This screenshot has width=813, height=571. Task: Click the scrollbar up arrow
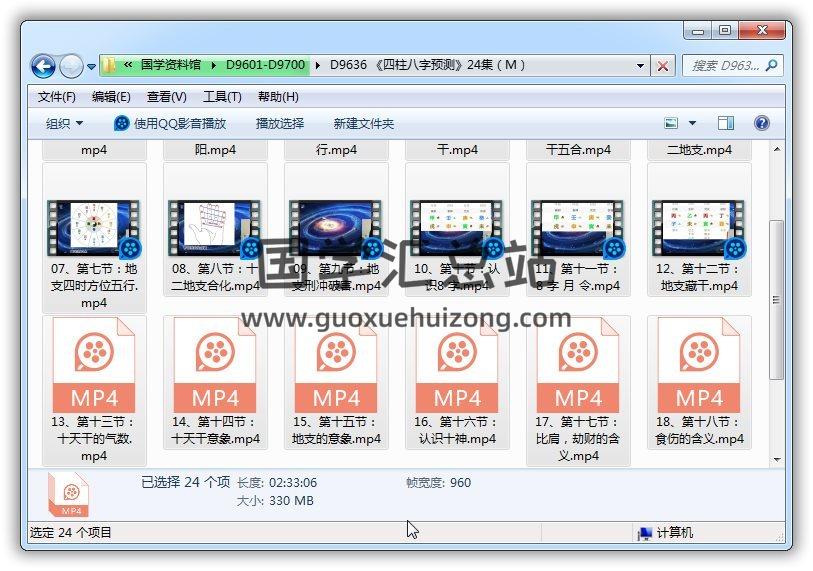point(776,149)
